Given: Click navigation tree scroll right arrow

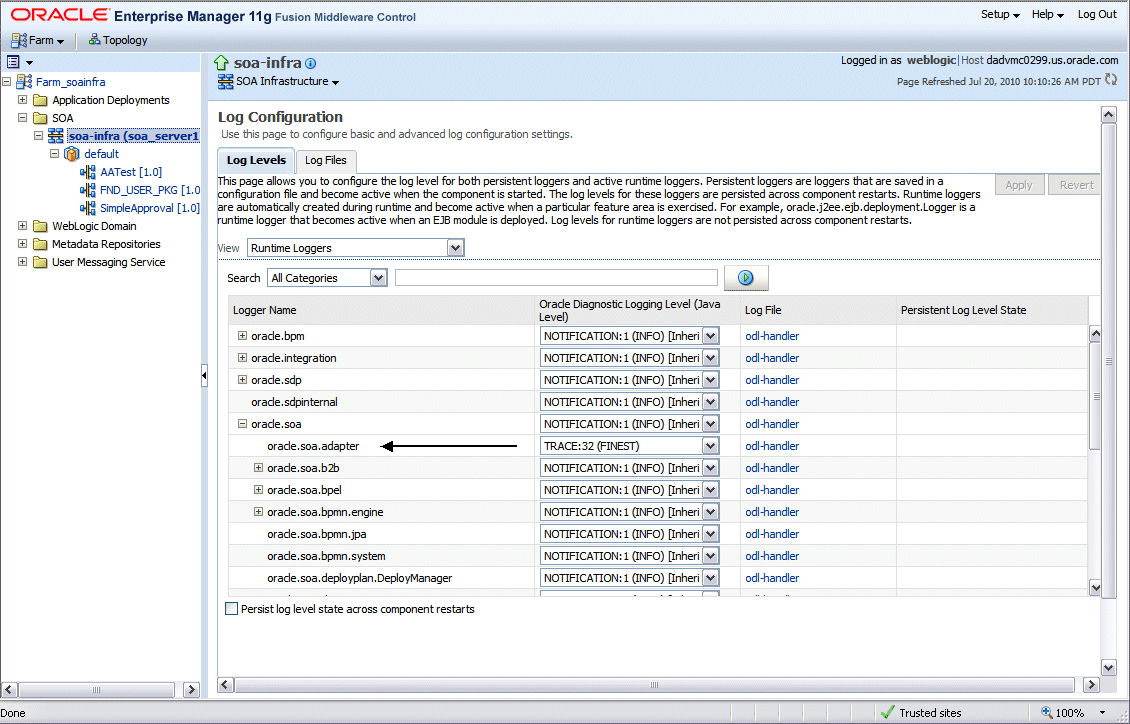Looking at the screenshot, I should coord(191,689).
